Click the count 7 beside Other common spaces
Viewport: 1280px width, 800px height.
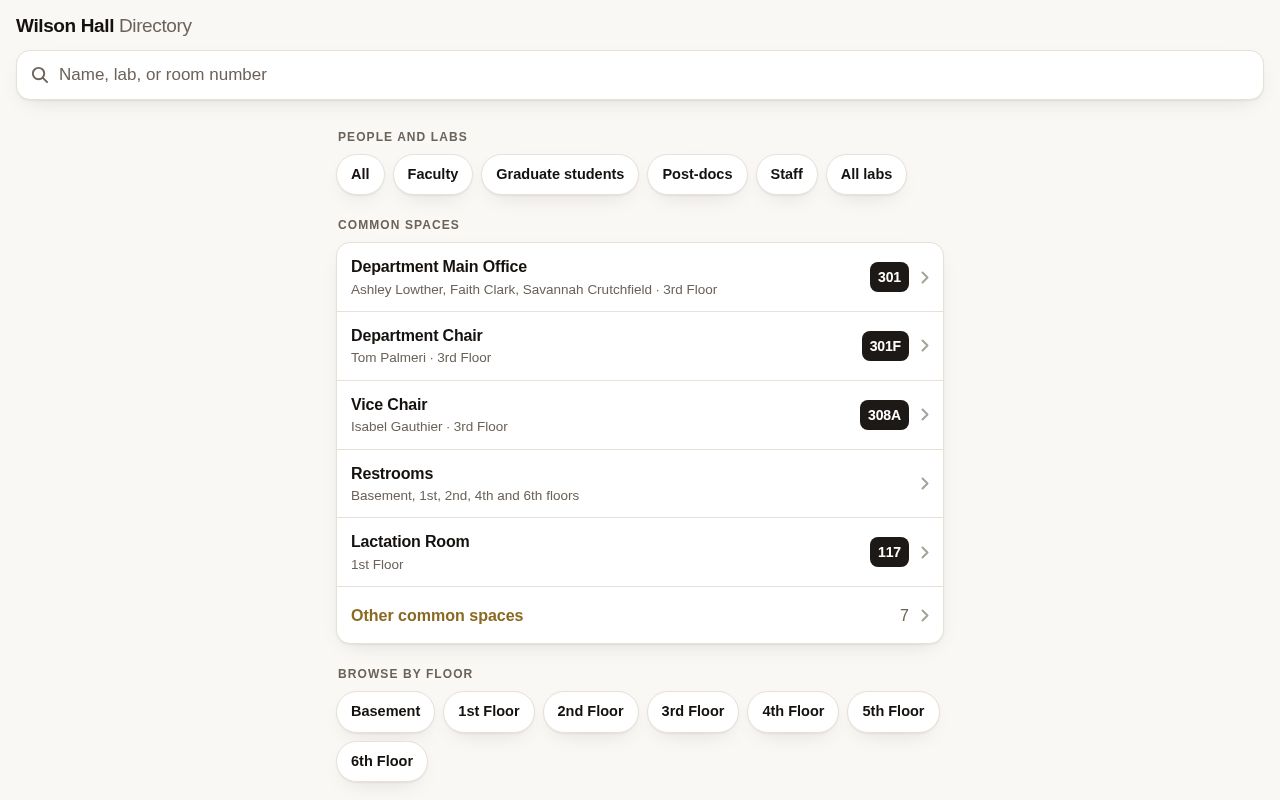(x=904, y=616)
